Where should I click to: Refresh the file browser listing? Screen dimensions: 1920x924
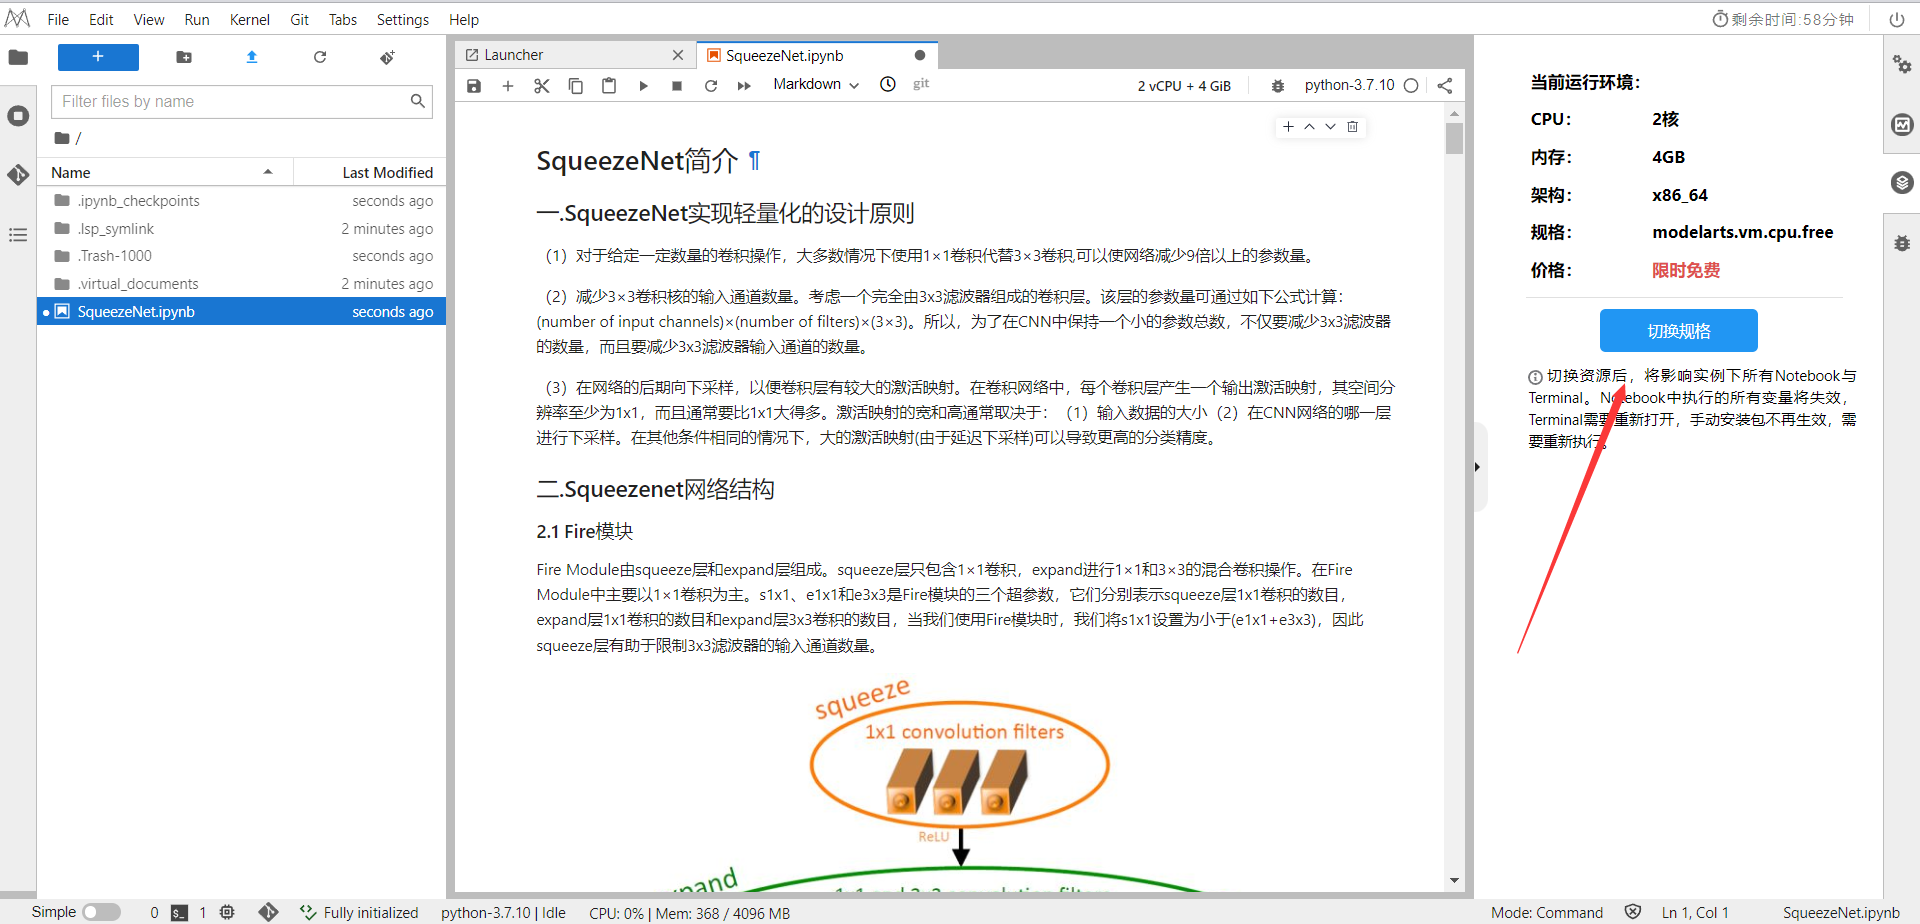319,57
